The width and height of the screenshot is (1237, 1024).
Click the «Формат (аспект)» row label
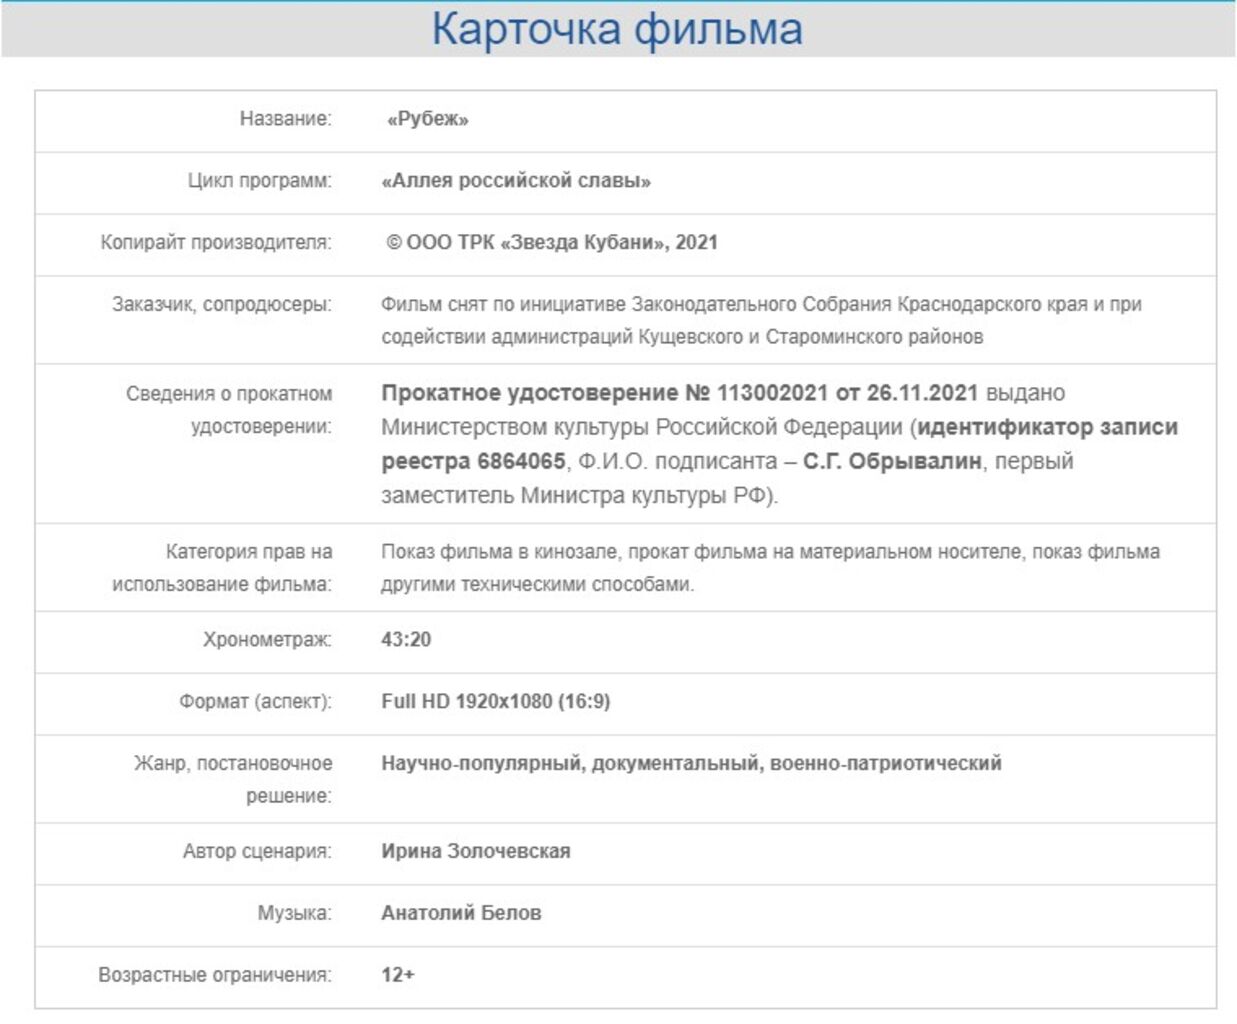point(255,702)
